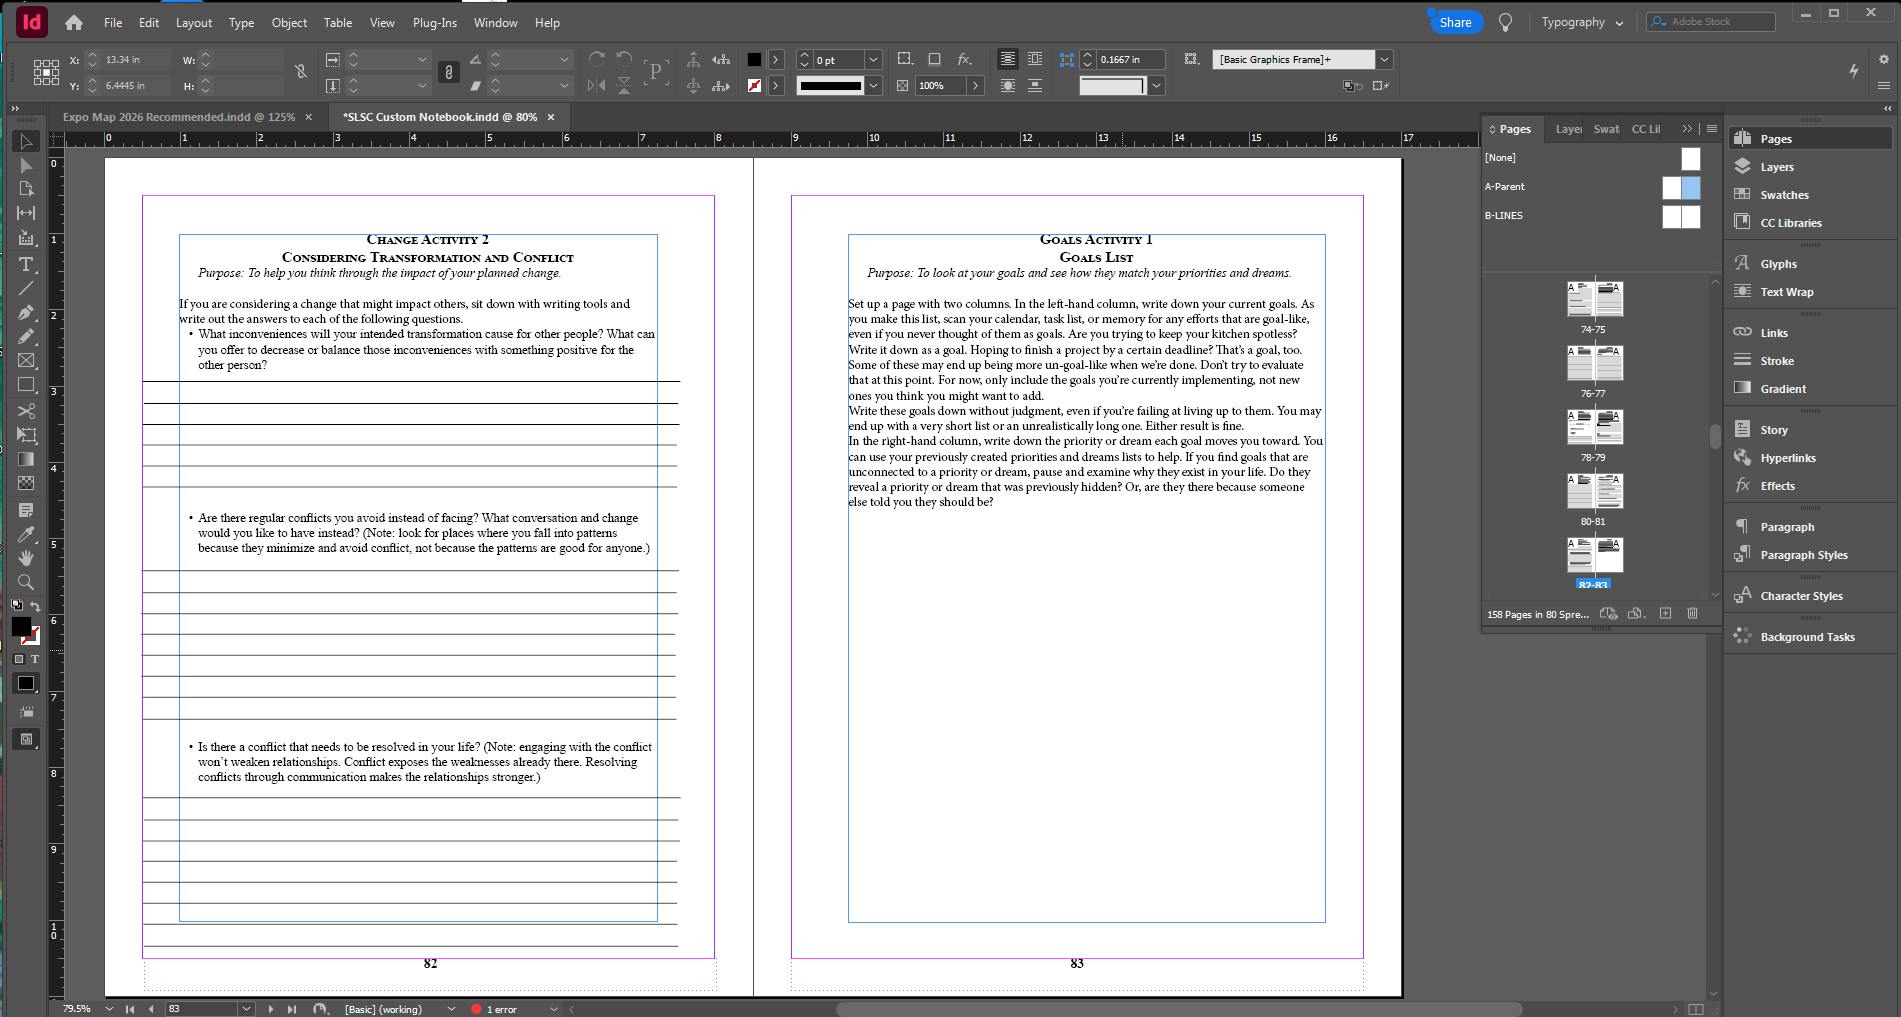The image size is (1901, 1017).
Task: Create new page in Pages panel
Action: (1665, 613)
